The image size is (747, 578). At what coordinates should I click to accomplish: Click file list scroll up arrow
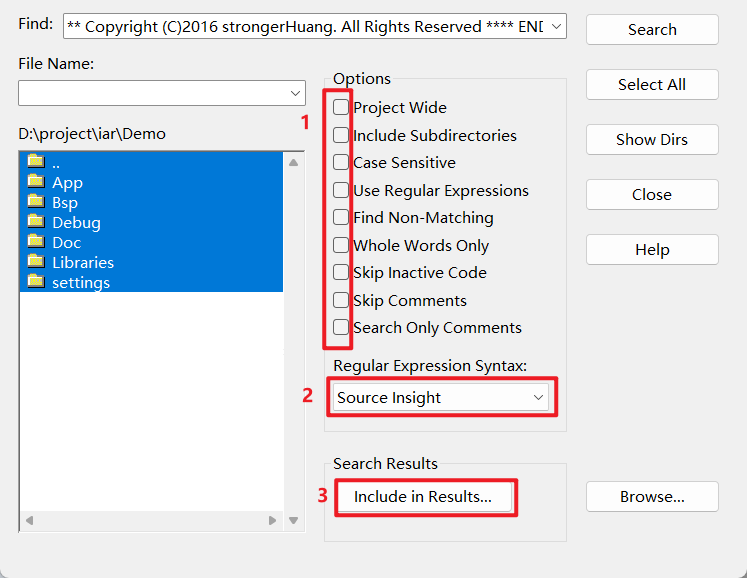point(293,162)
